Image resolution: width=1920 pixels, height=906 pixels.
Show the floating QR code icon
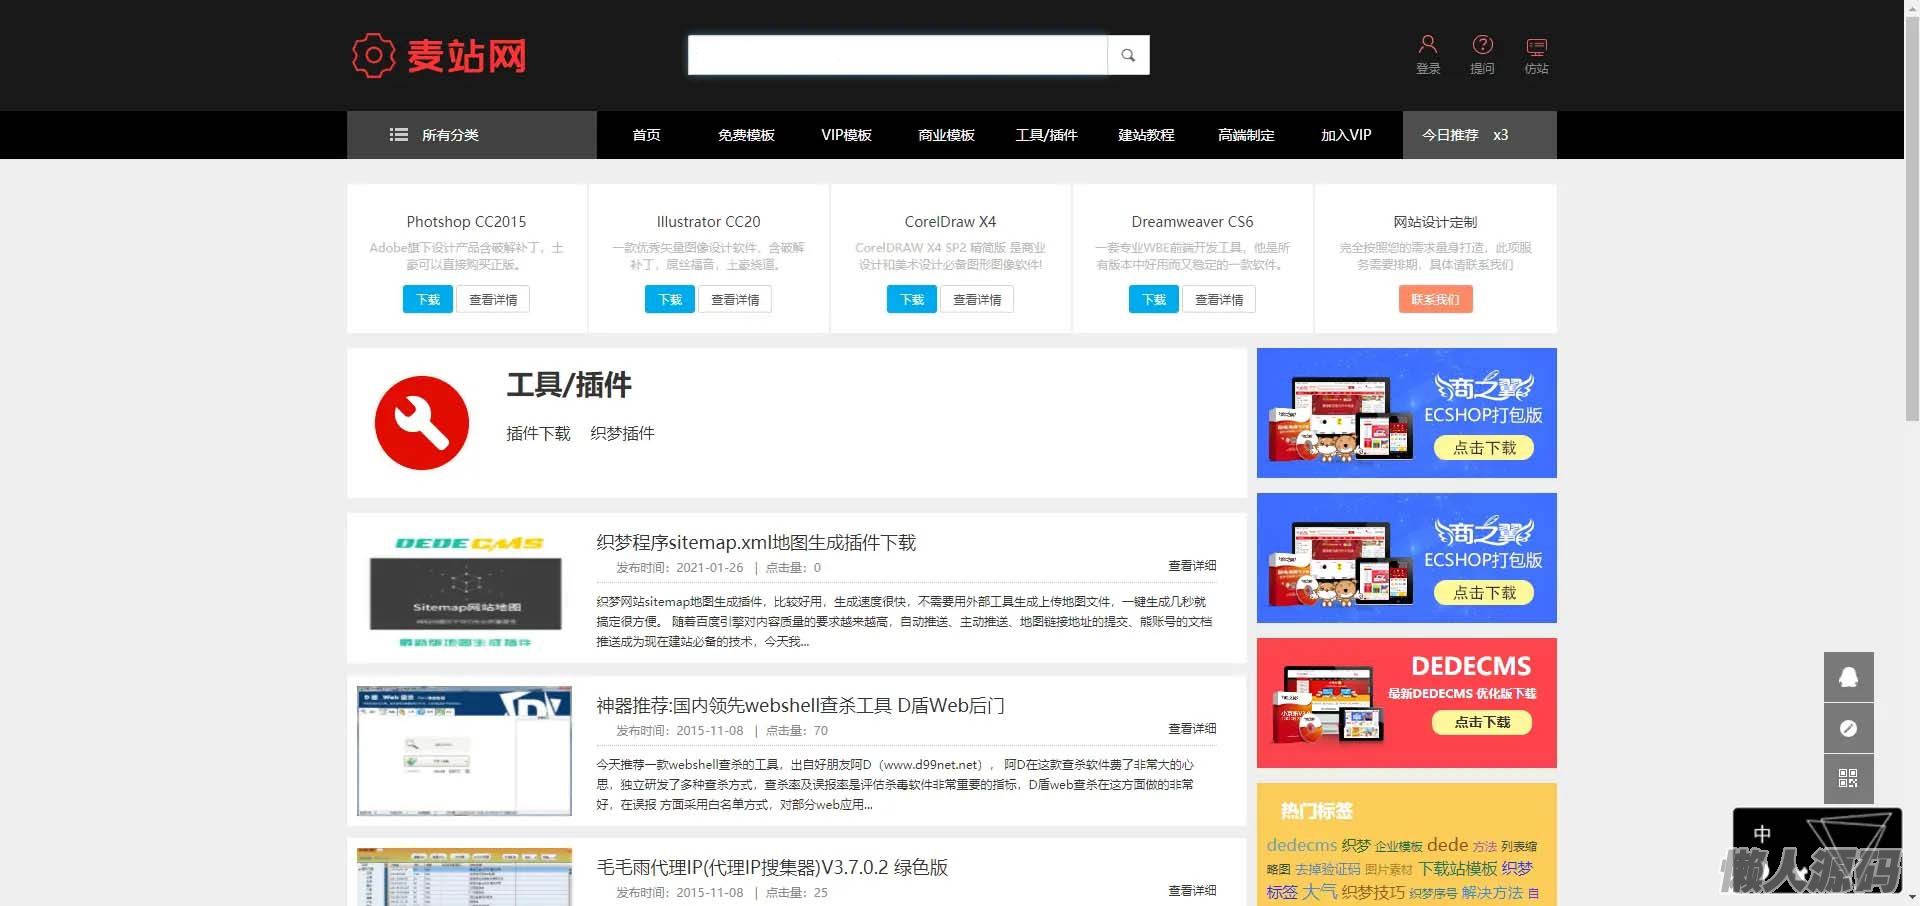(x=1848, y=779)
